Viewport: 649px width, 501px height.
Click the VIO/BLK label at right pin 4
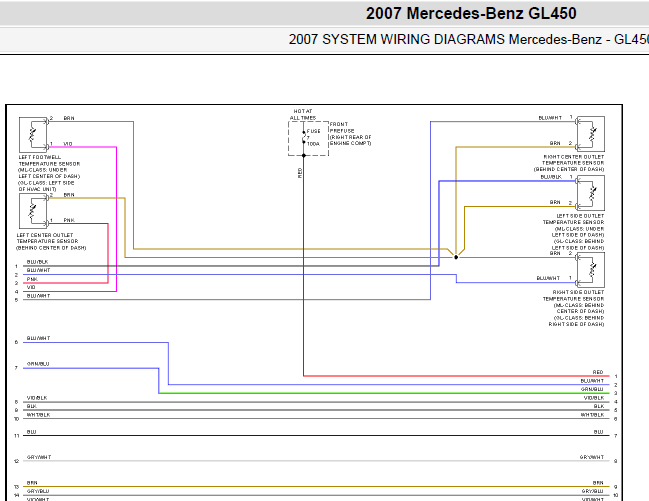tap(594, 398)
